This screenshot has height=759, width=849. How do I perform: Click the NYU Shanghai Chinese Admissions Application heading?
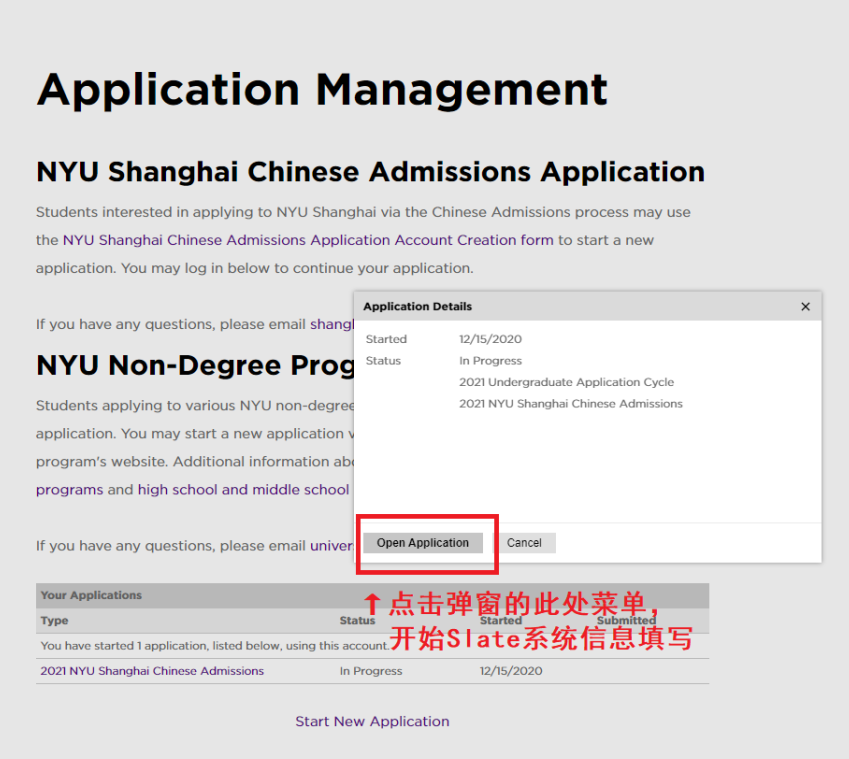click(370, 172)
